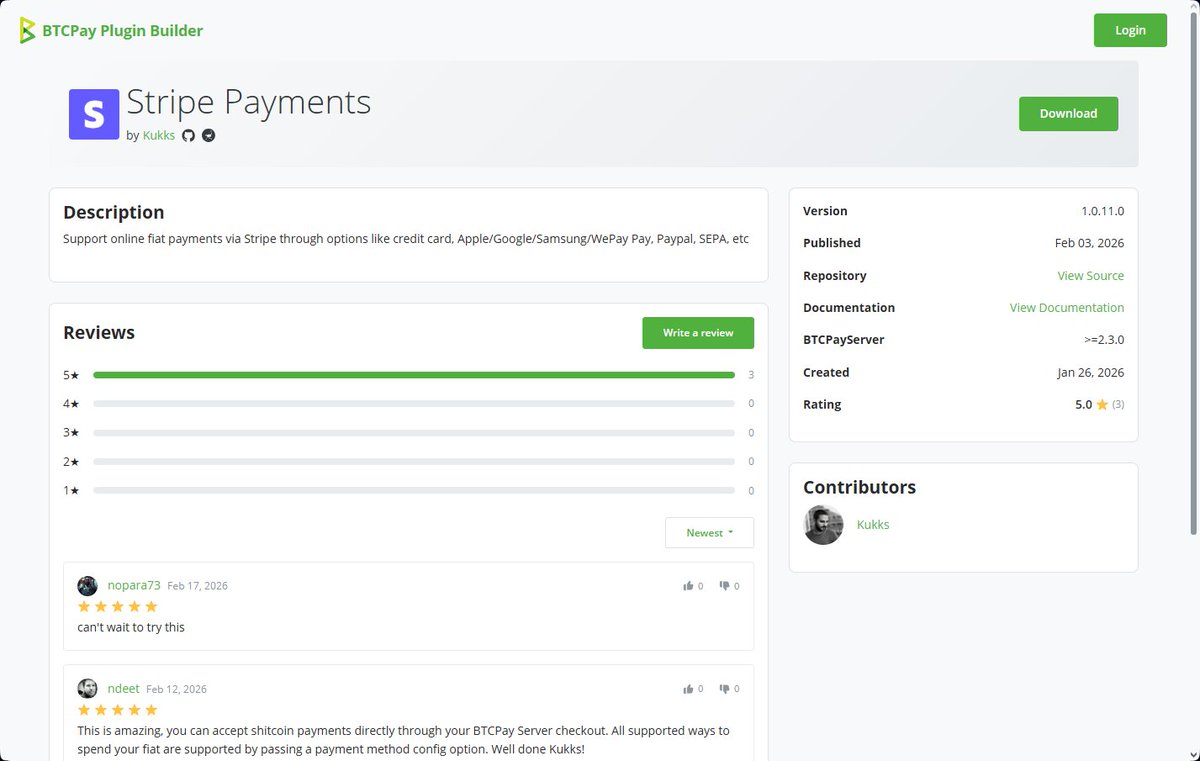Click the Kukks contributor photo
Screen dimensions: 1200x761
(823, 525)
